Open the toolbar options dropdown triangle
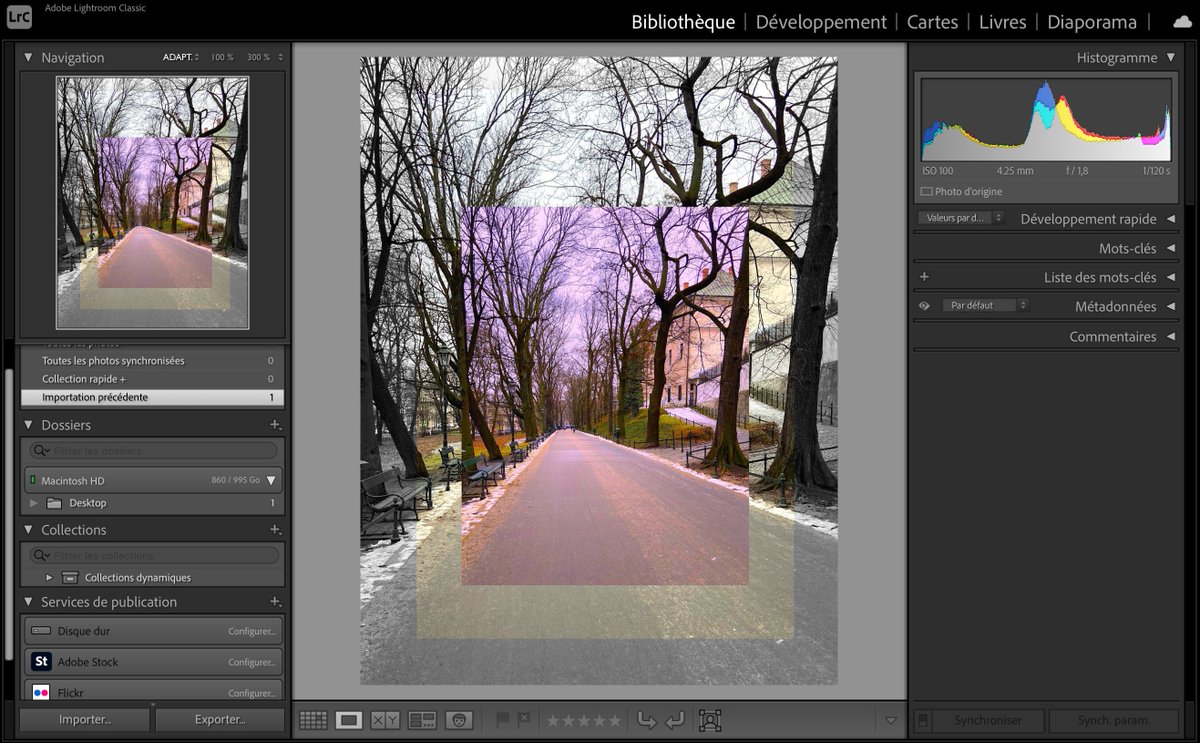Viewport: 1200px width, 743px height. (x=891, y=720)
